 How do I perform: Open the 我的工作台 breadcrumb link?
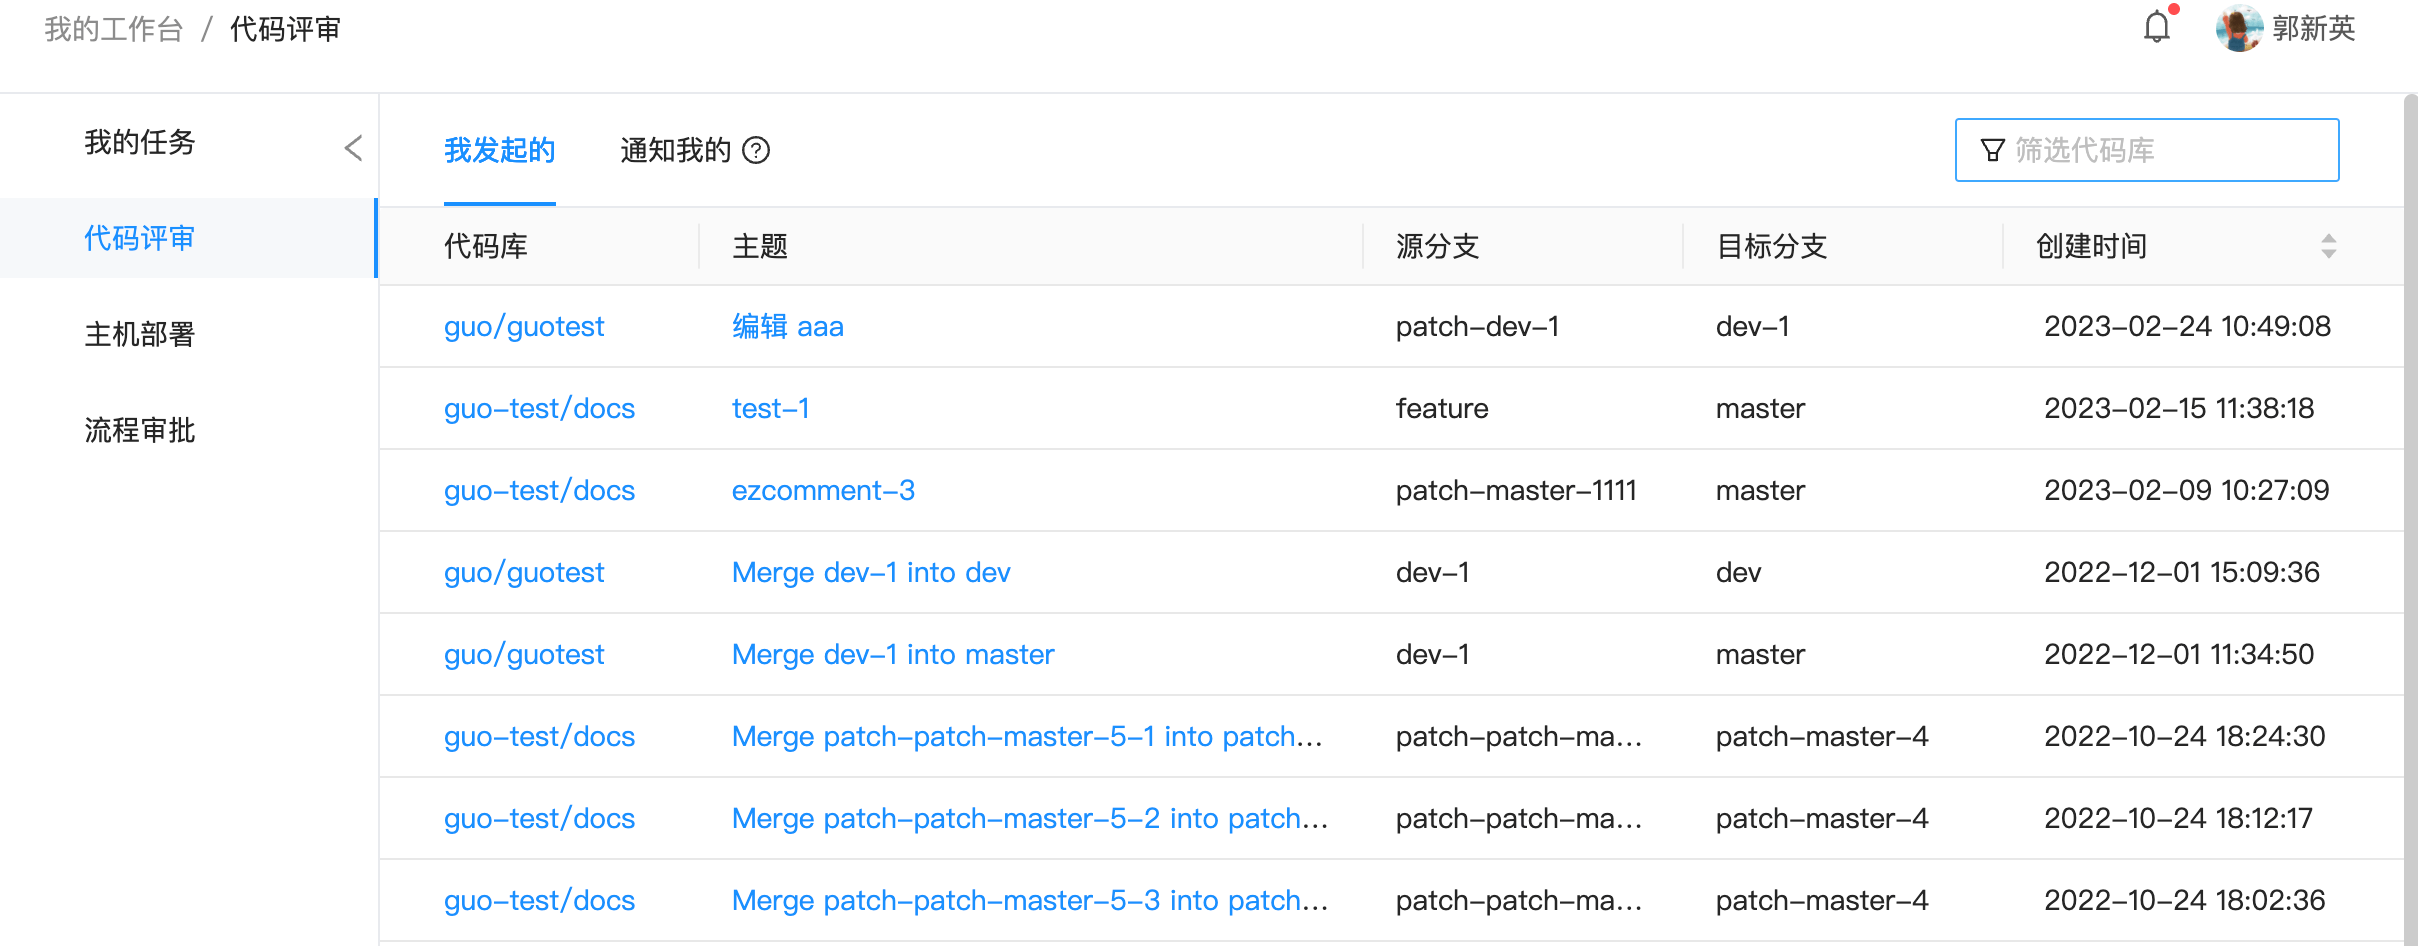click(112, 28)
